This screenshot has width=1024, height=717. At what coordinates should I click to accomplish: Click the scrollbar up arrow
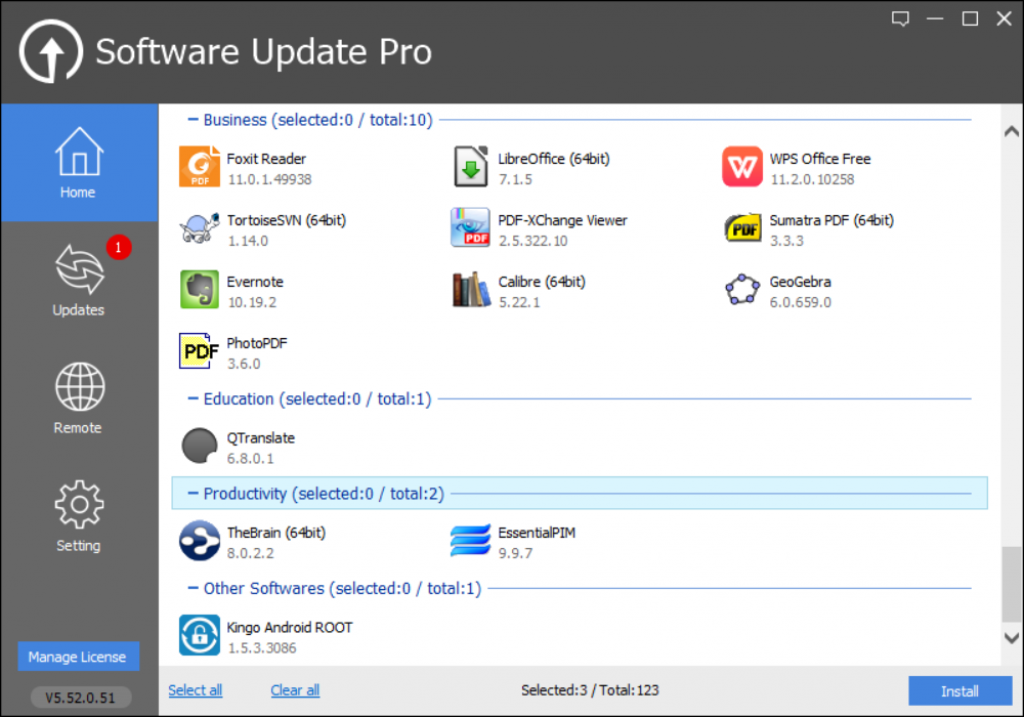pyautogui.click(x=1012, y=131)
